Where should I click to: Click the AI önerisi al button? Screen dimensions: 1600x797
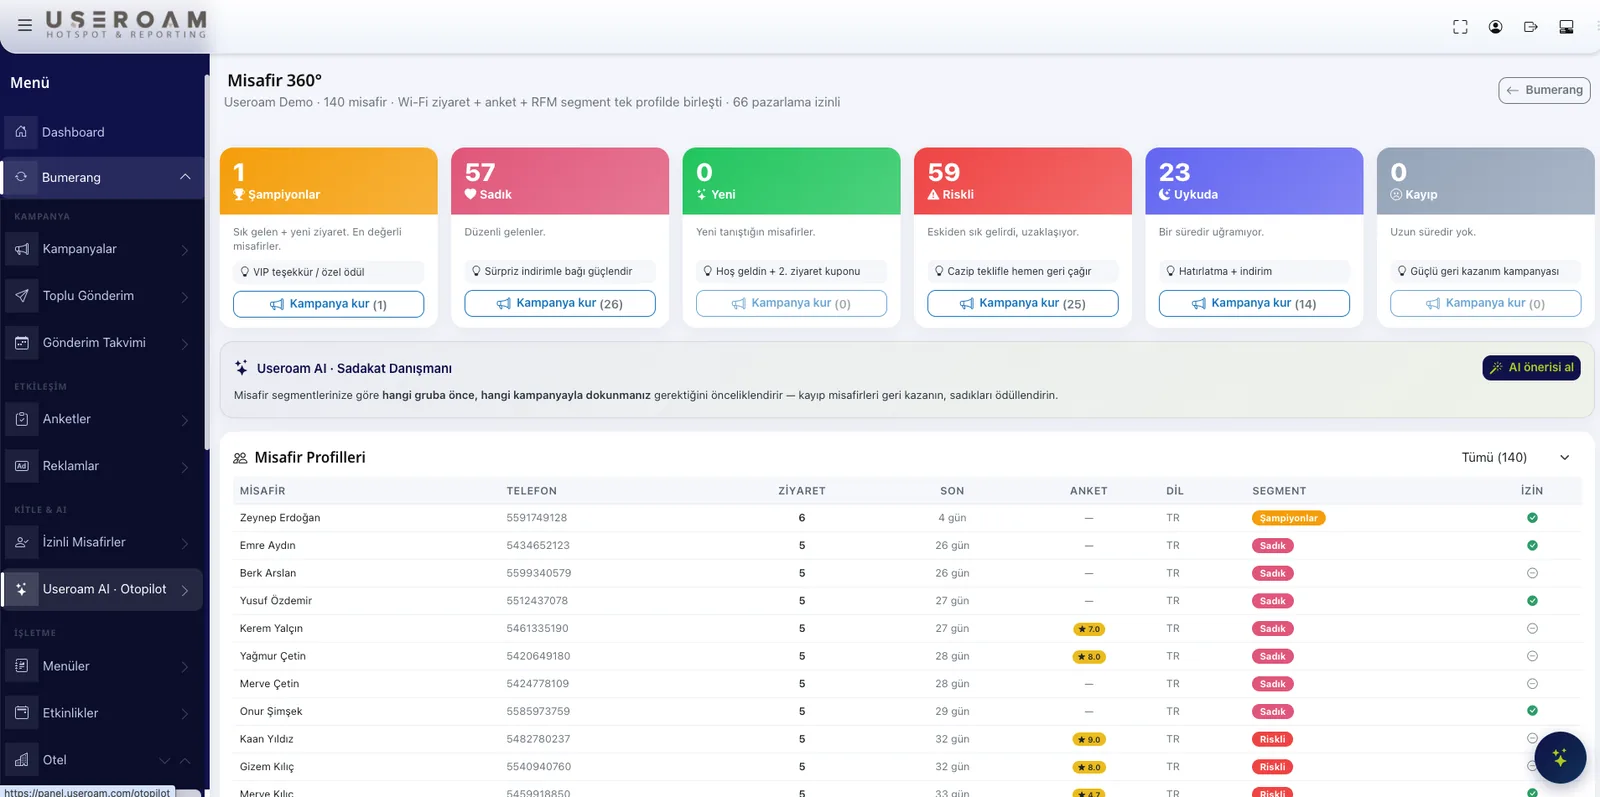coord(1532,368)
